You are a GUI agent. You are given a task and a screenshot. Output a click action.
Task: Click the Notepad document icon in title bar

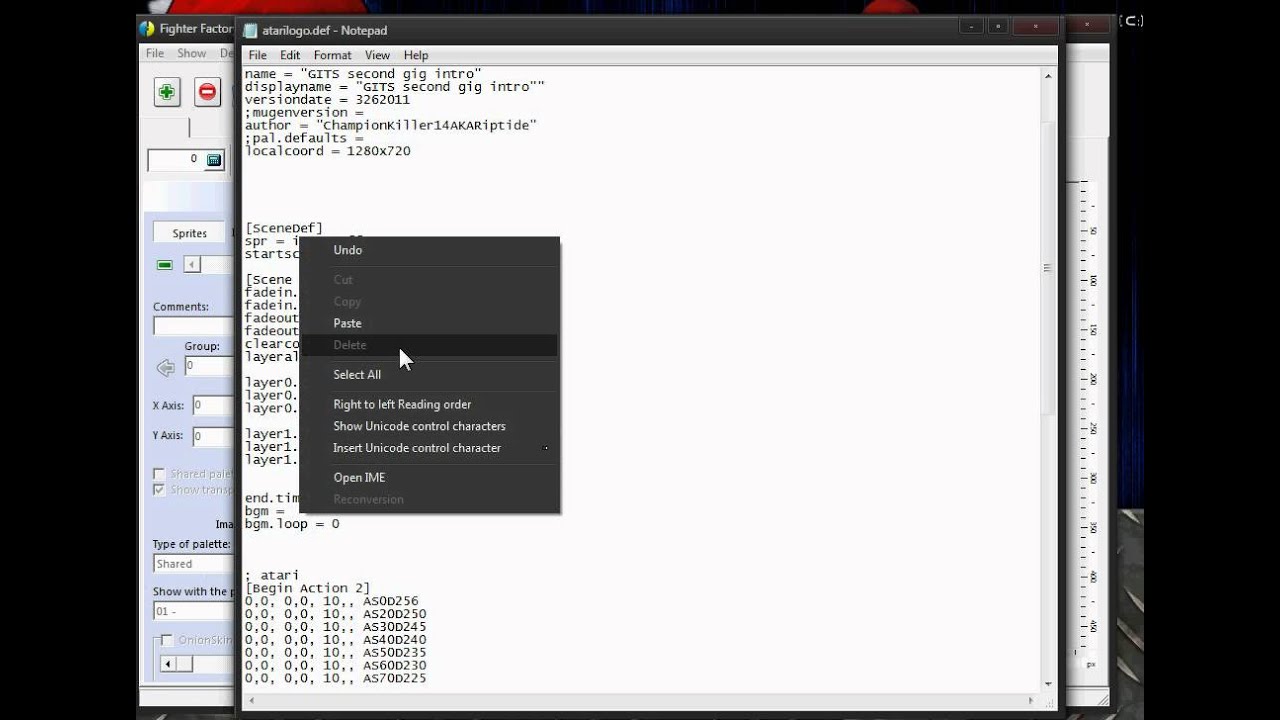click(250, 30)
